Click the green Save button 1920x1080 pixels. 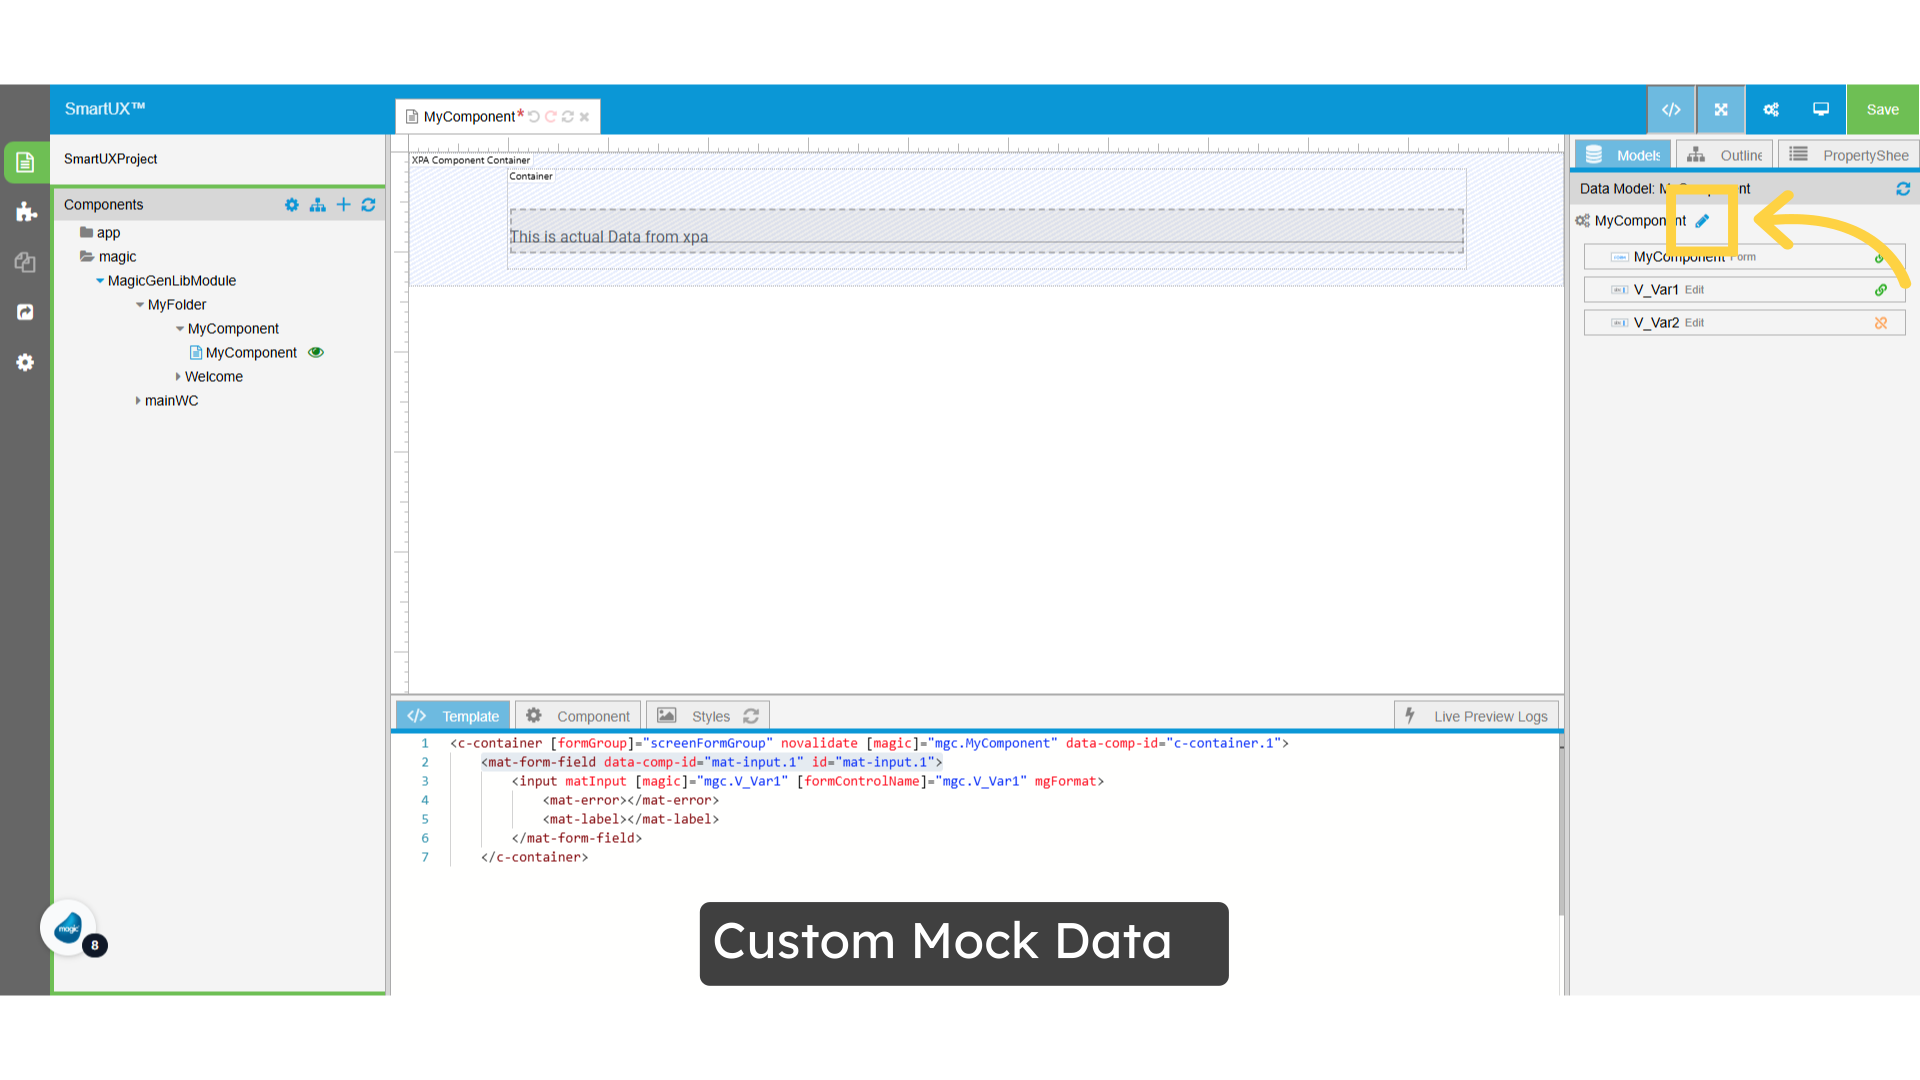coord(1882,109)
